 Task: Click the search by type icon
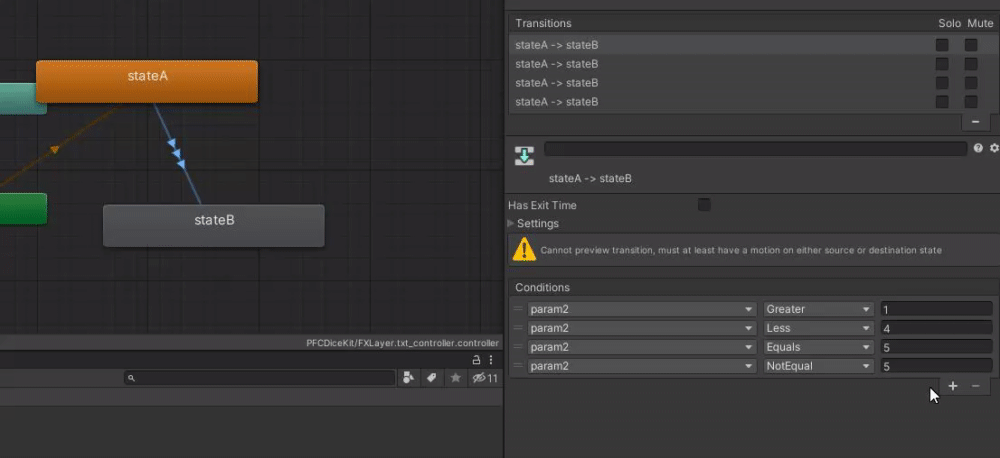[x=408, y=378]
